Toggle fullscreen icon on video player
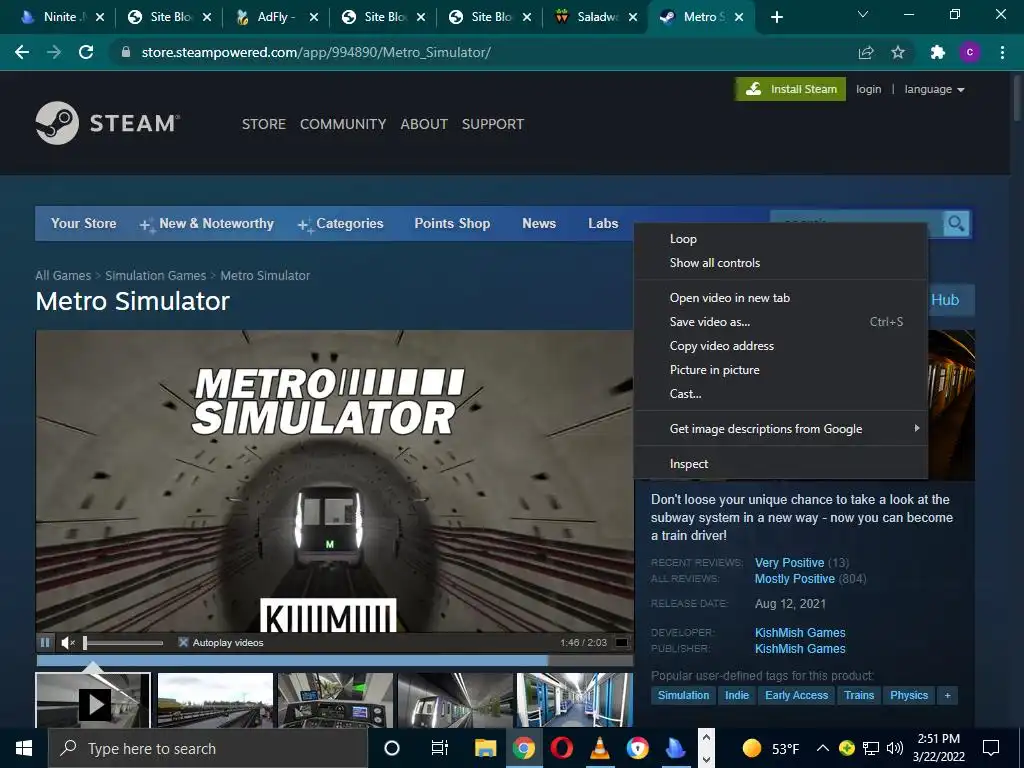 click(x=622, y=643)
